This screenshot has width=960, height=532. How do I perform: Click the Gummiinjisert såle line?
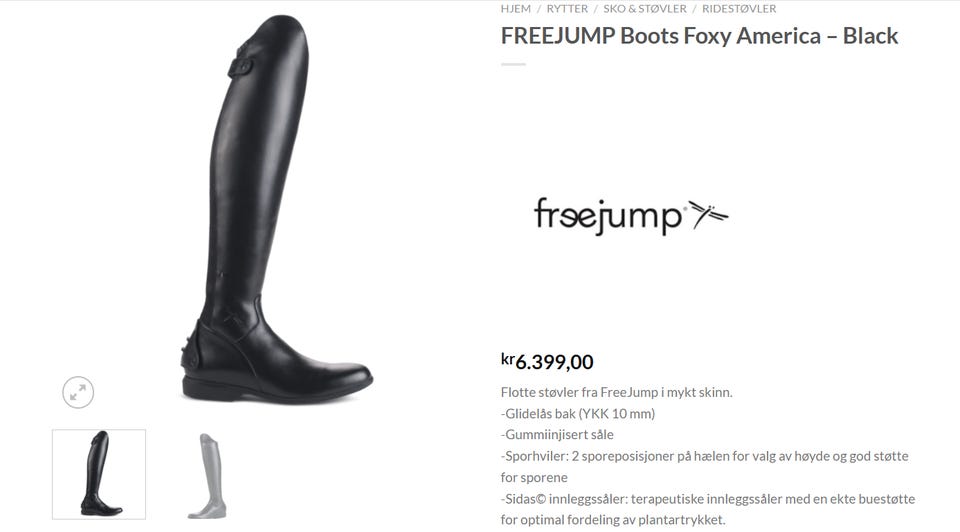pos(557,435)
